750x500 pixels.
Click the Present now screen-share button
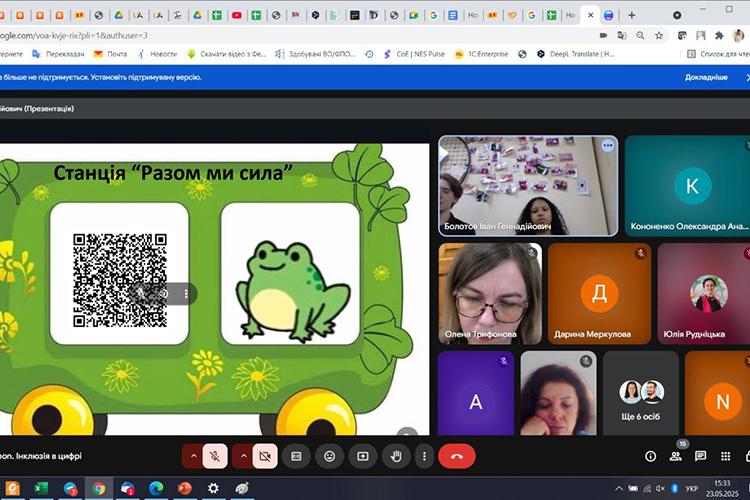[363, 456]
